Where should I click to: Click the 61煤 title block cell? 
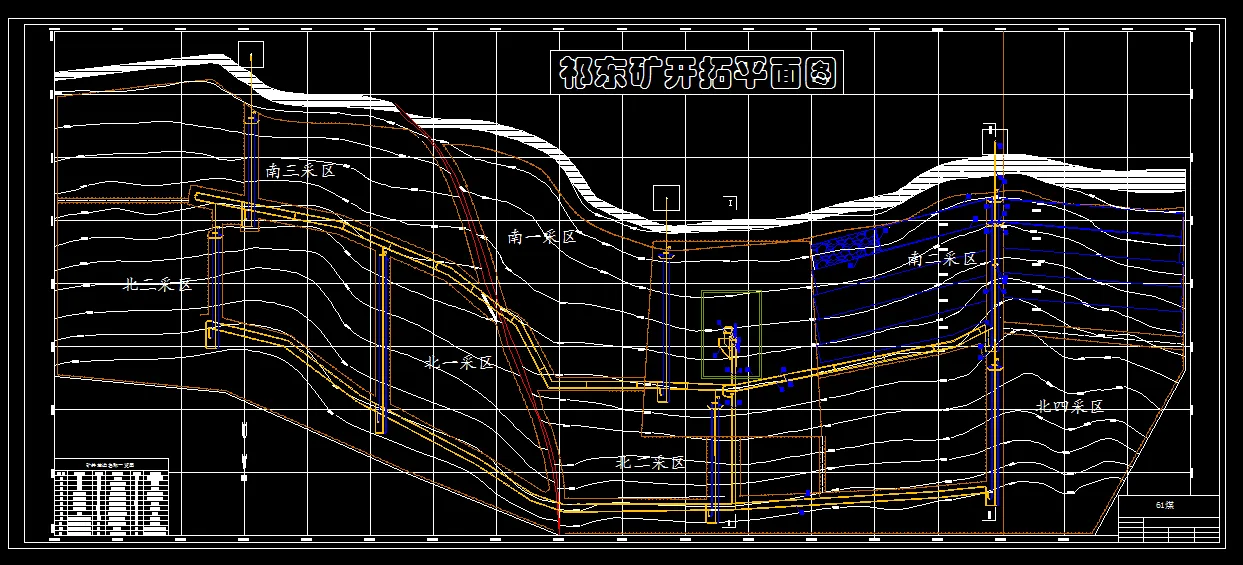pos(1168,505)
